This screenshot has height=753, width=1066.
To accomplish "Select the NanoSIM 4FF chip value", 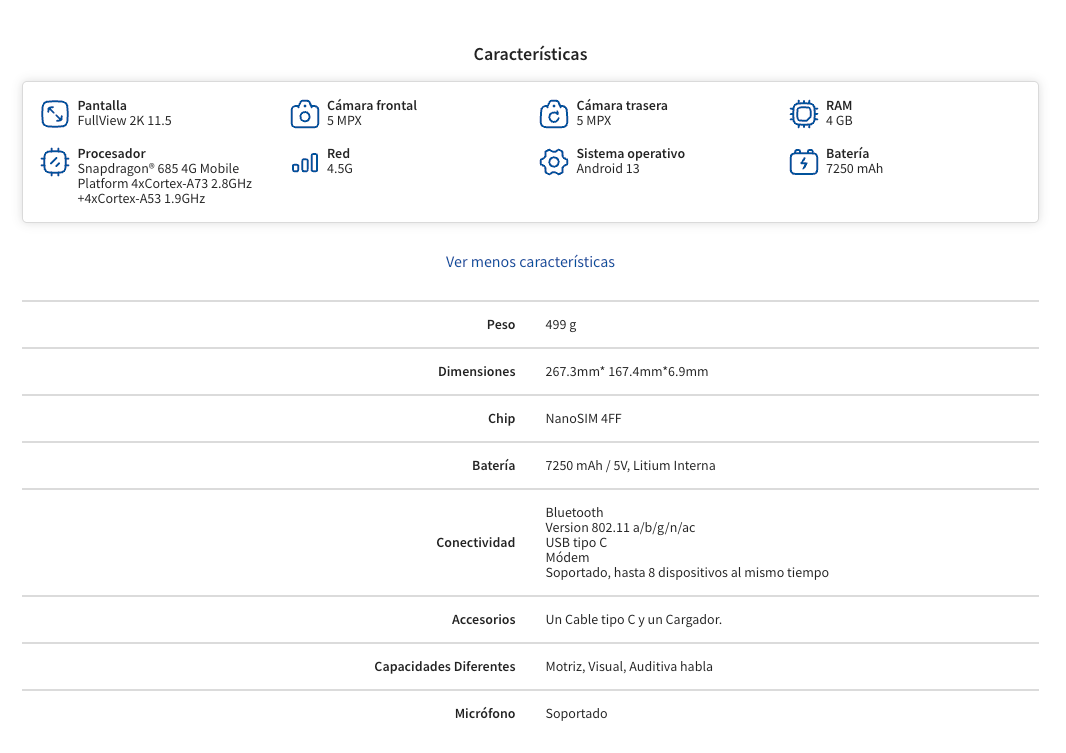I will [x=583, y=419].
